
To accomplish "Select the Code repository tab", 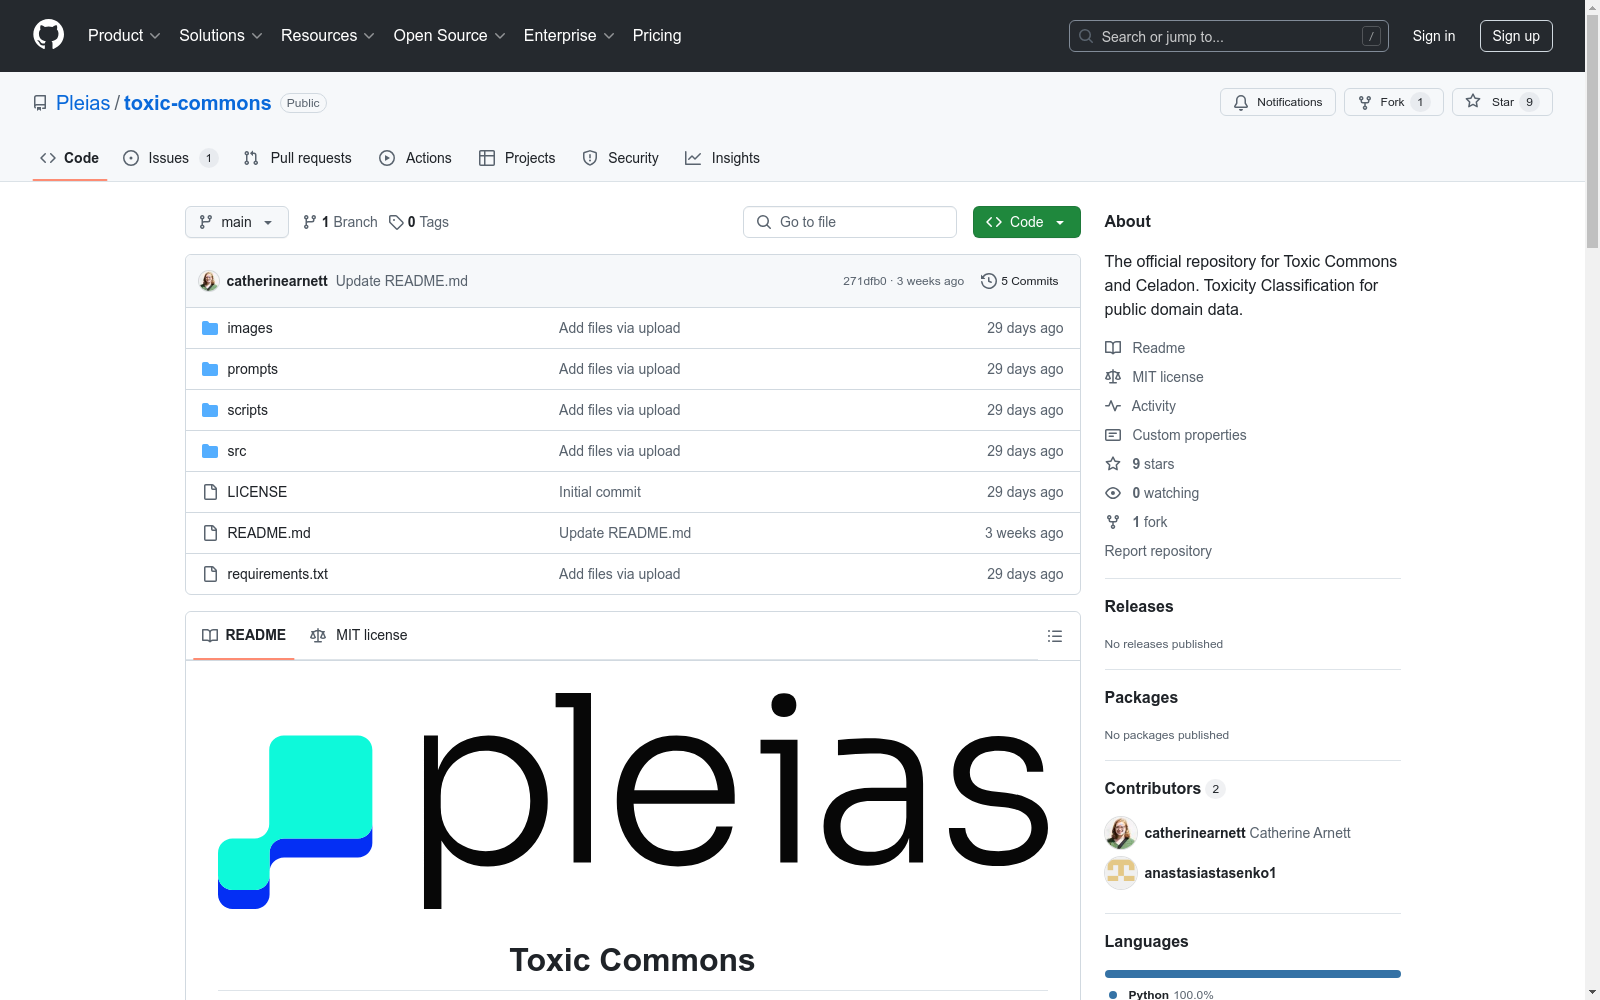I will [70, 158].
